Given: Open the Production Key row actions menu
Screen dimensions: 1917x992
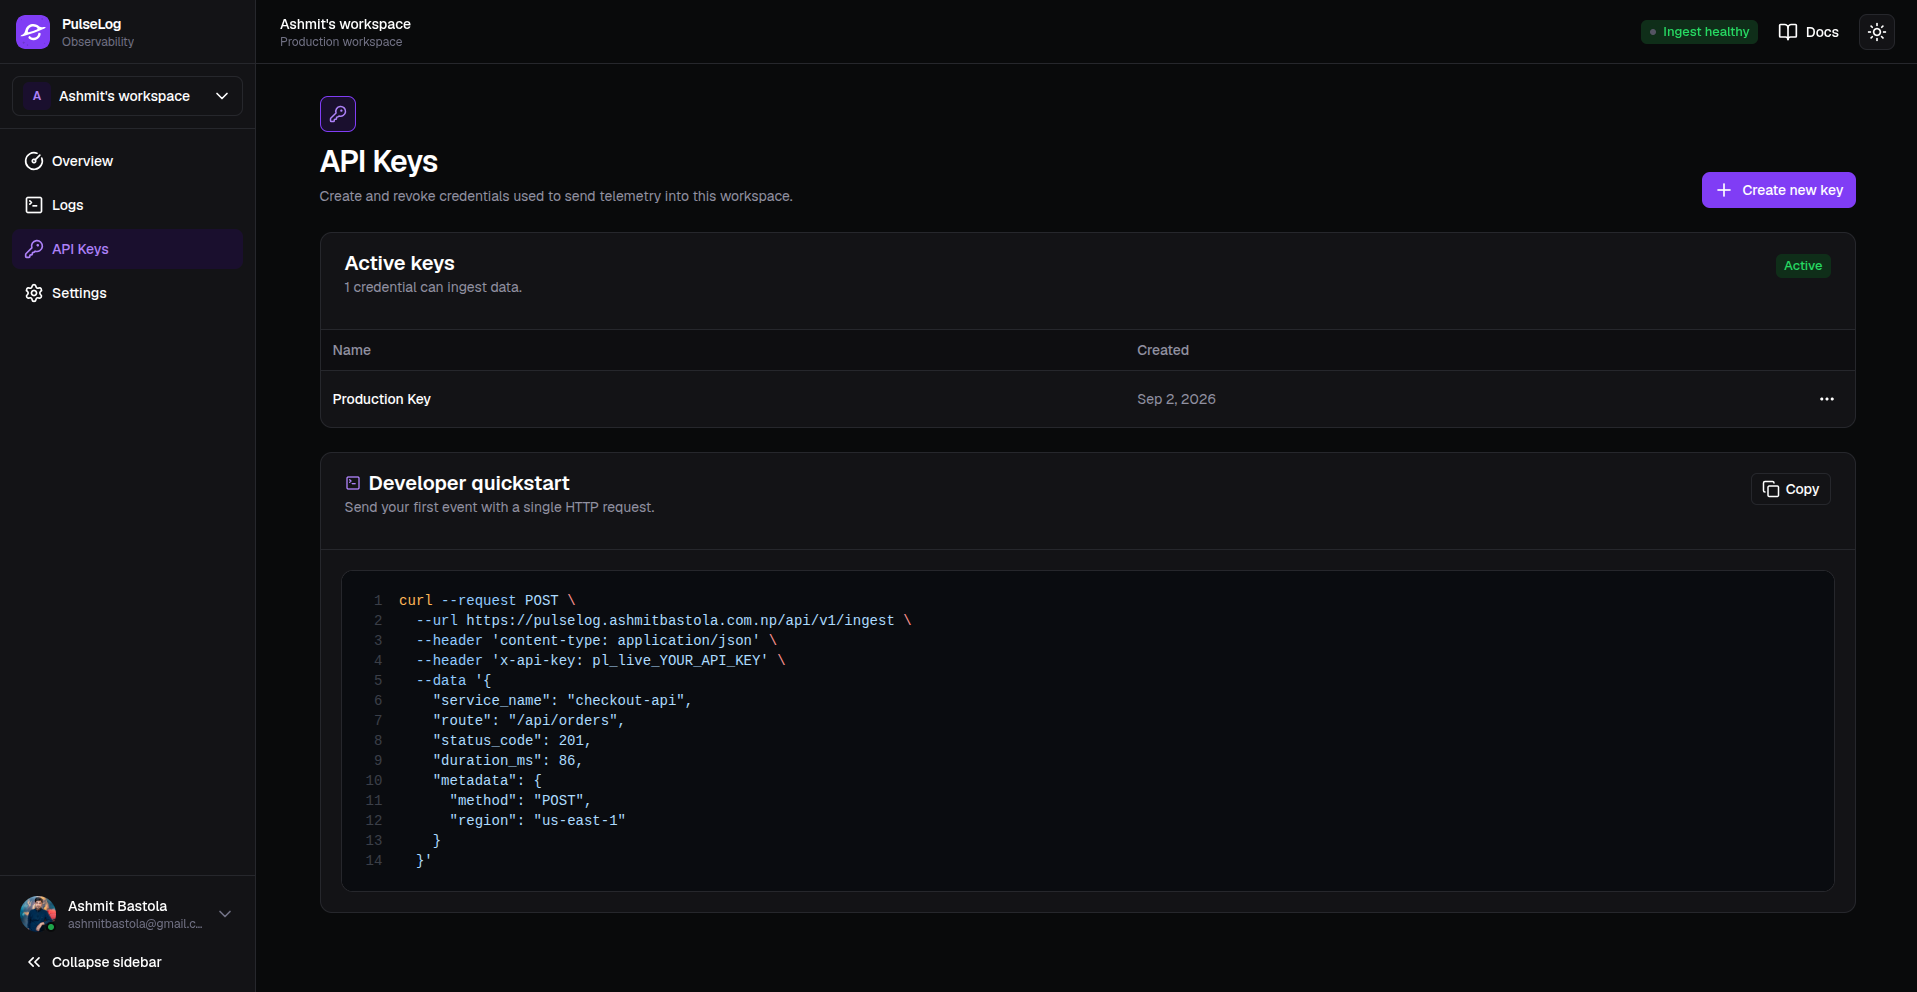Looking at the screenshot, I should click(1827, 399).
